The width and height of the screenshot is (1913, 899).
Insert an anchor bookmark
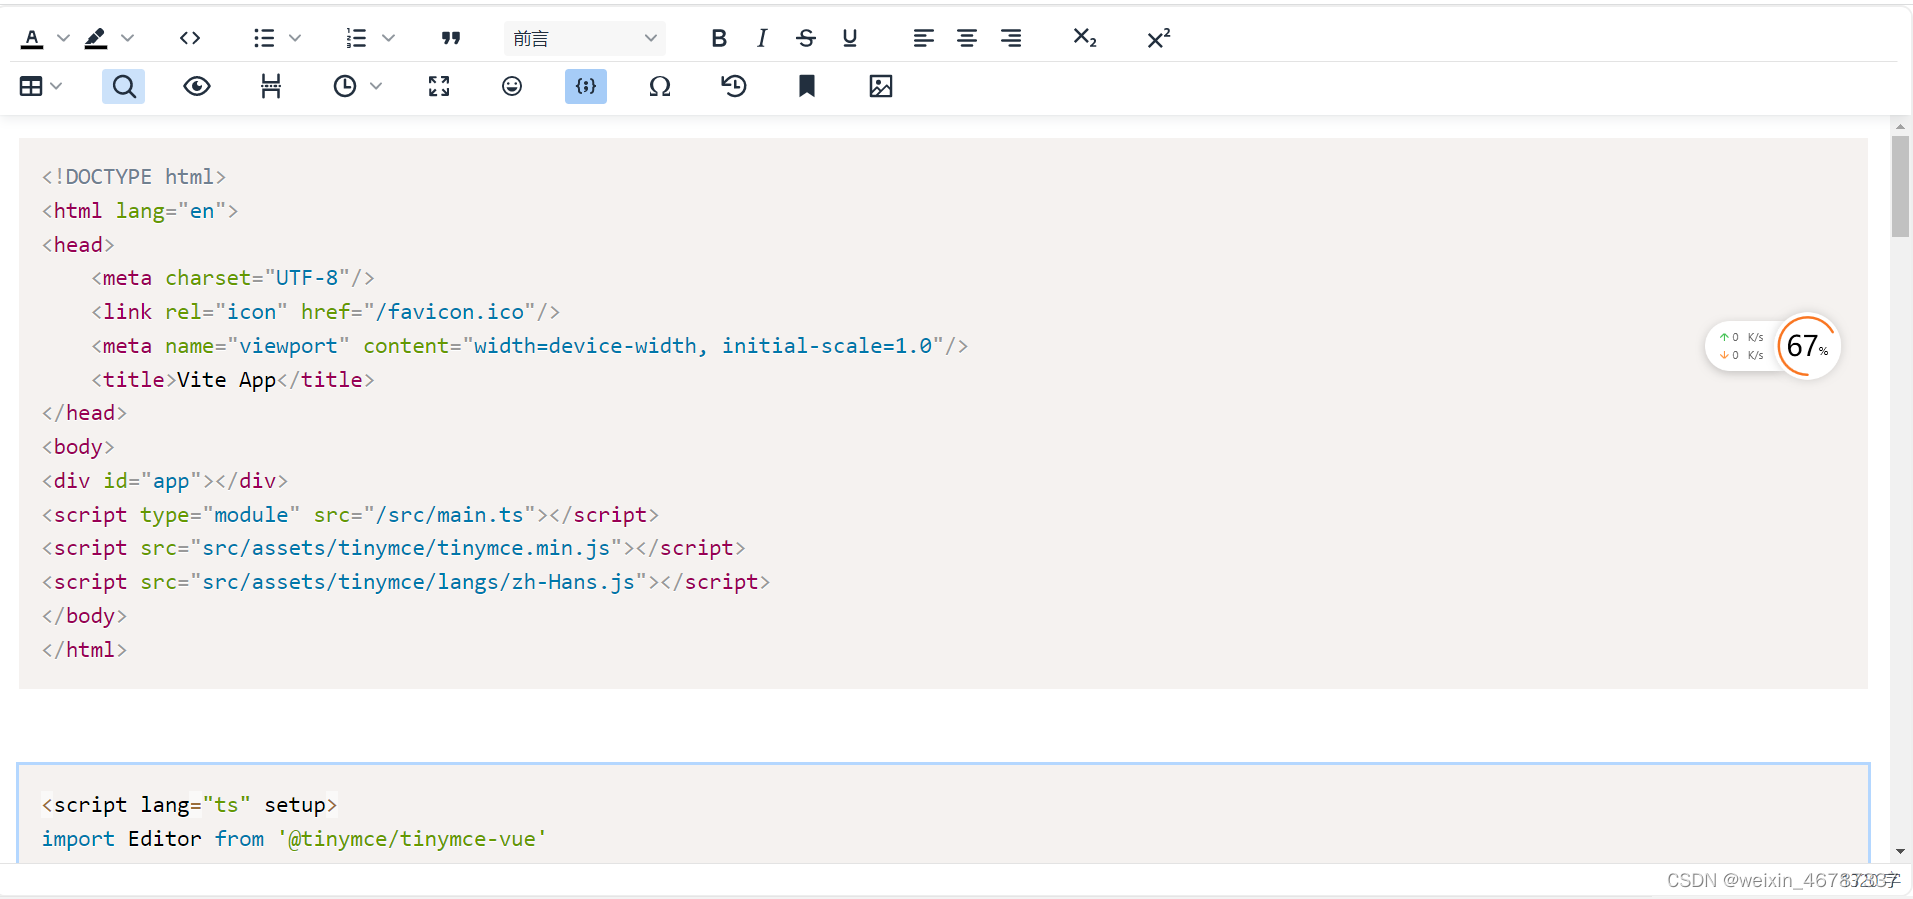pos(807,86)
